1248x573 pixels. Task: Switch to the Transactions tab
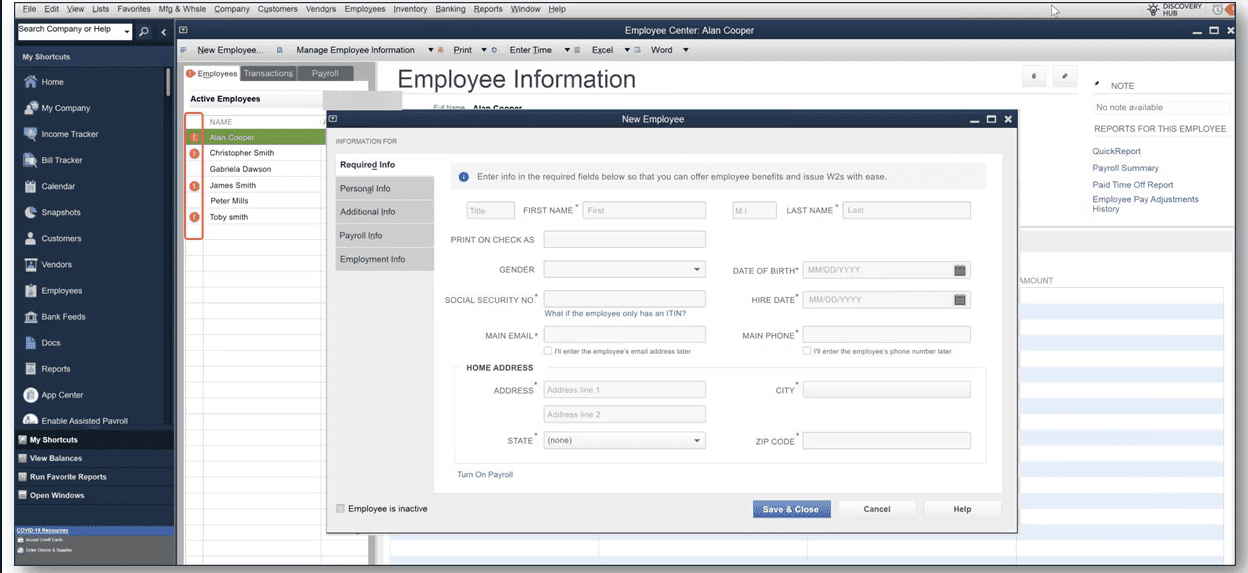point(268,73)
